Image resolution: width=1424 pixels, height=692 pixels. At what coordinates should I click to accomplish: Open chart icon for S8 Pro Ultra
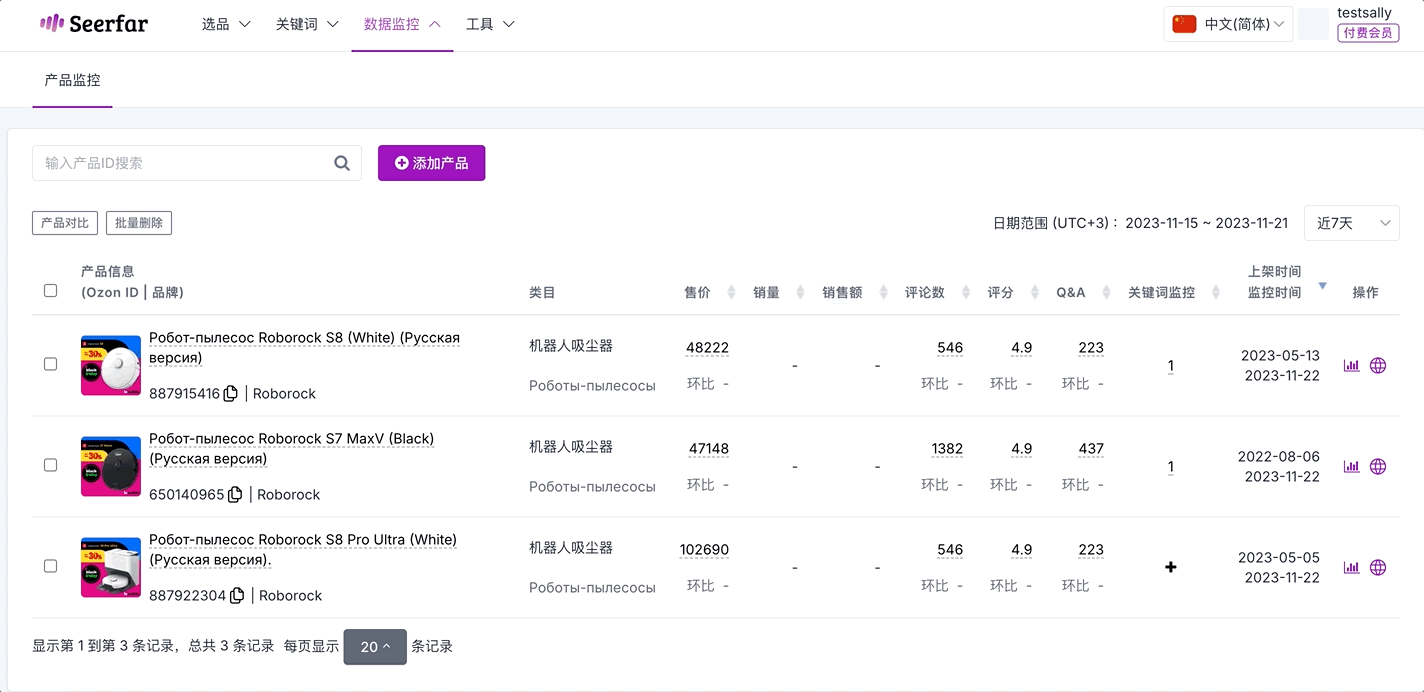(x=1352, y=567)
